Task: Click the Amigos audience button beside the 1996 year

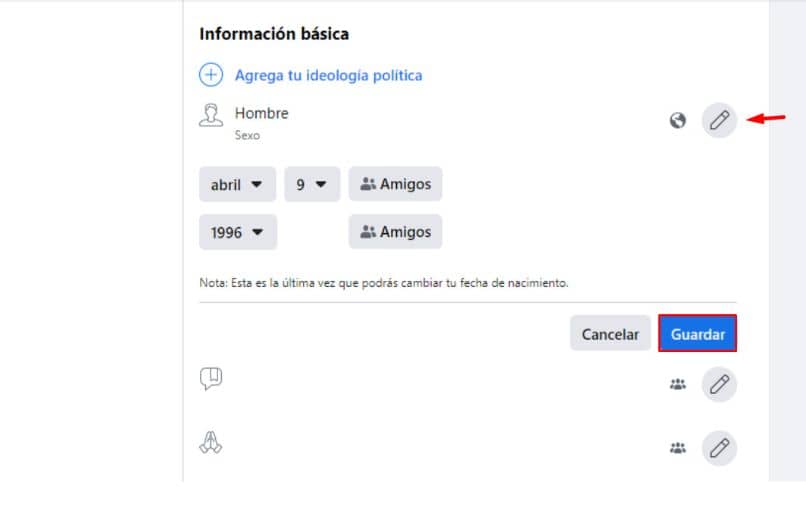Action: [395, 232]
